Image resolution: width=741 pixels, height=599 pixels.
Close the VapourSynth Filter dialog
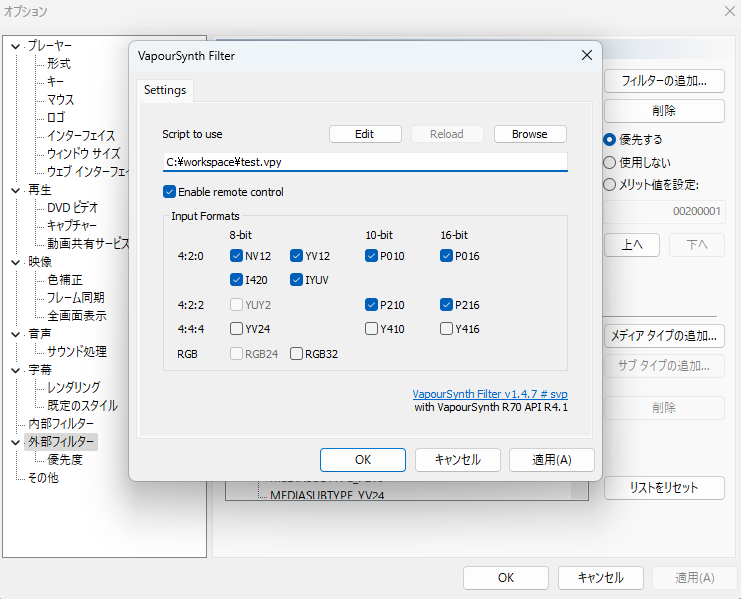[586, 55]
